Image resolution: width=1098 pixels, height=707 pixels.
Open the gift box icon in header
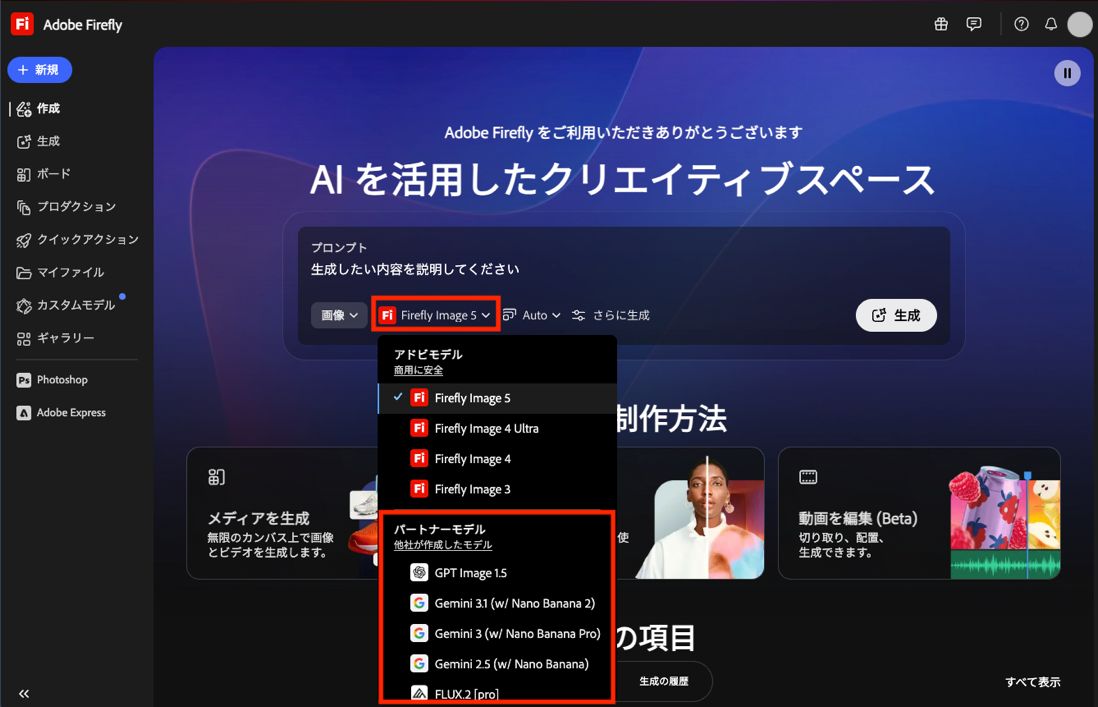tap(941, 24)
